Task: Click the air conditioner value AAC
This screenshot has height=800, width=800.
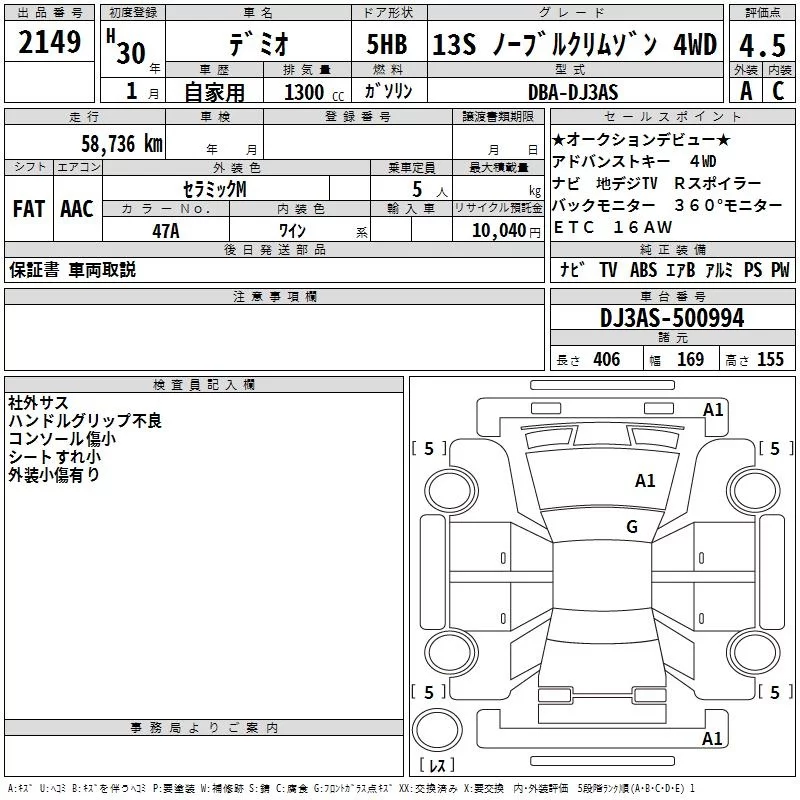Action: [77, 209]
